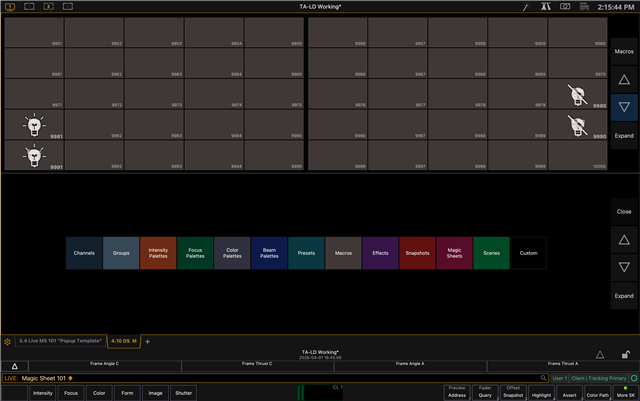Screen dimensions: 640x401
Task: Select the Magic Sheets target button
Action: tap(454, 253)
